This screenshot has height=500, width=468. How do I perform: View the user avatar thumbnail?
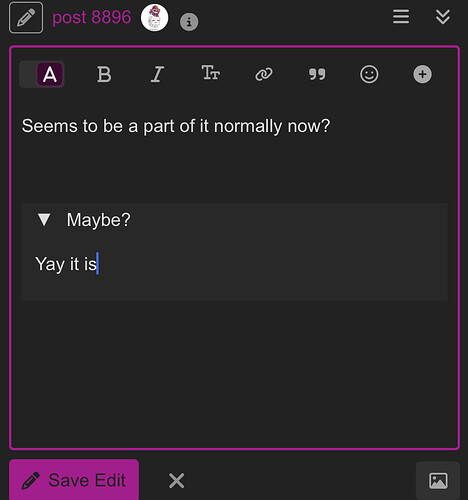[x=154, y=18]
